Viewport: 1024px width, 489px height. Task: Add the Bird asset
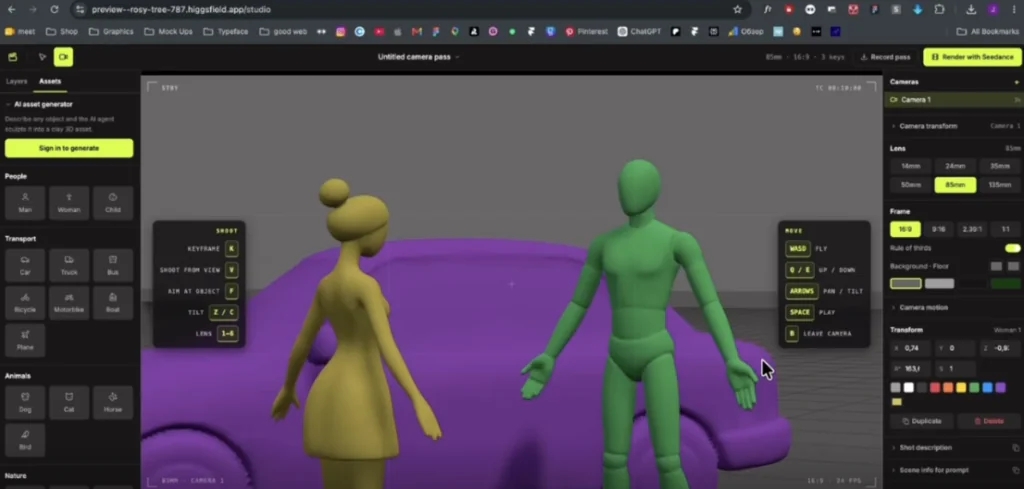coord(25,440)
